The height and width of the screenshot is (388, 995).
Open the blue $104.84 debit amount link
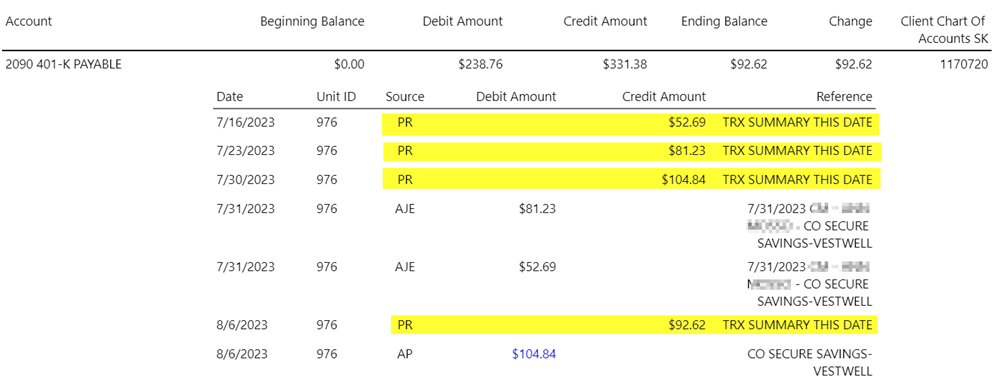pyautogui.click(x=534, y=354)
